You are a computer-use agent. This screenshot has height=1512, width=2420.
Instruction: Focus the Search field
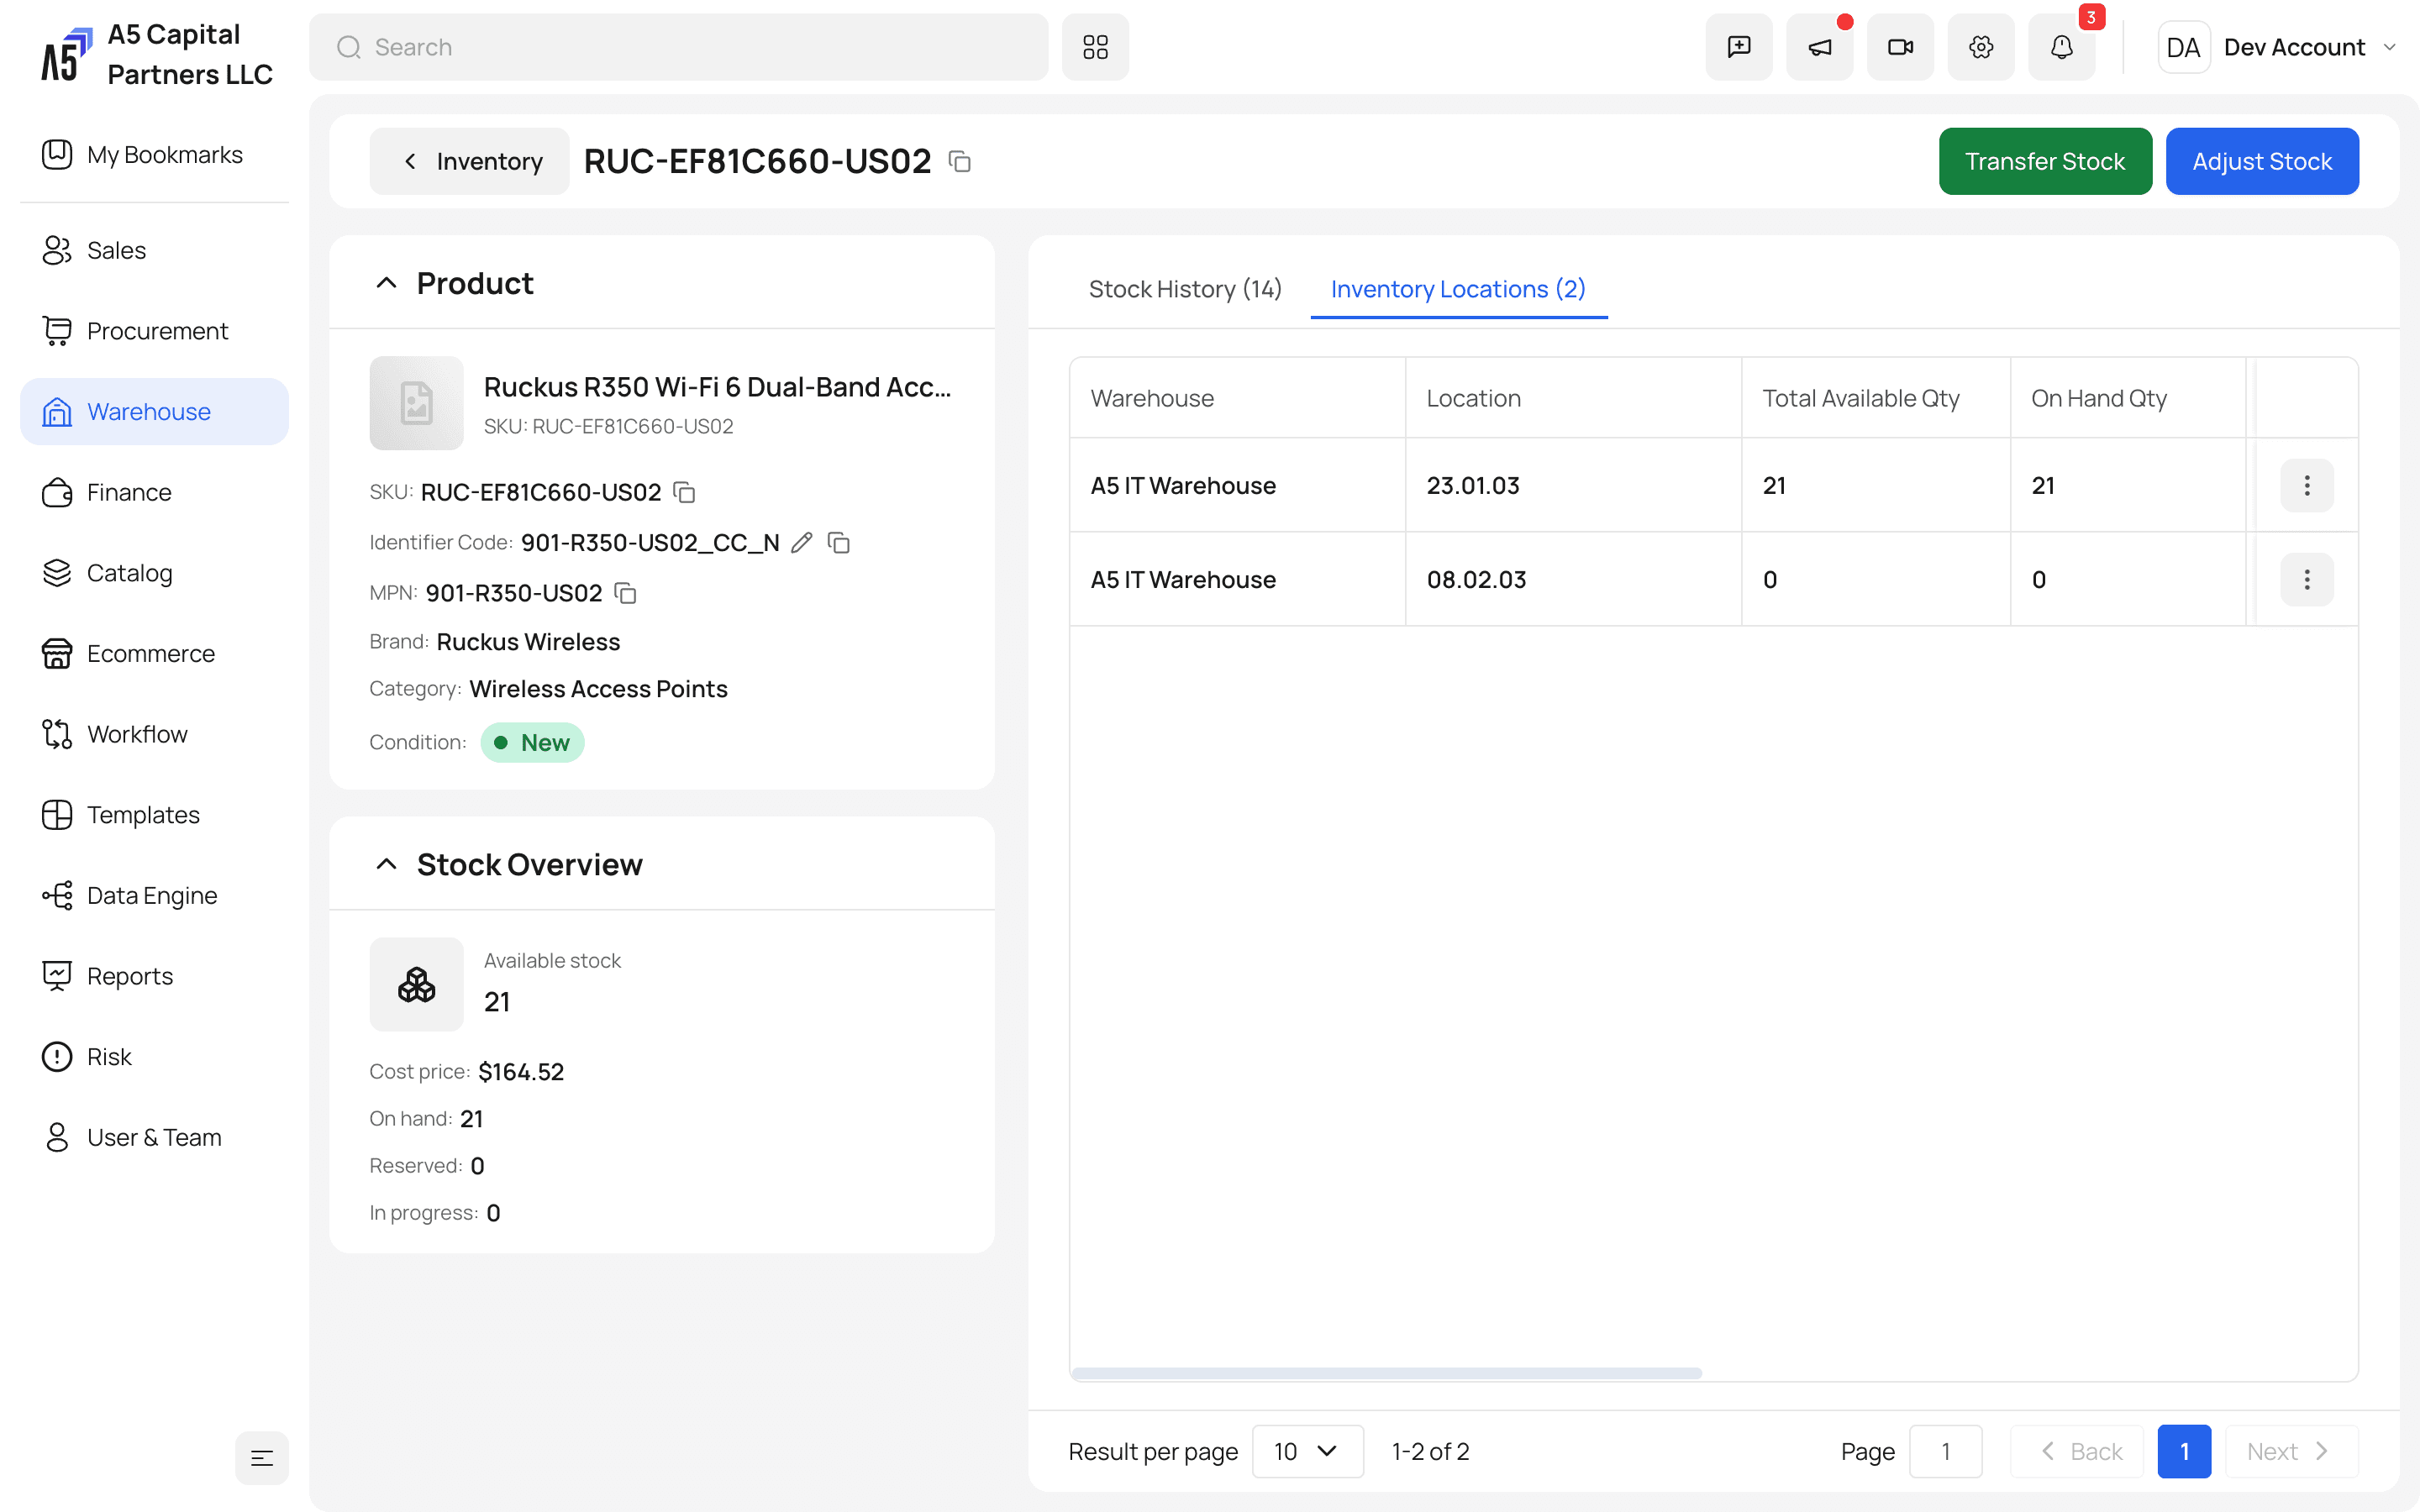pyautogui.click(x=678, y=47)
